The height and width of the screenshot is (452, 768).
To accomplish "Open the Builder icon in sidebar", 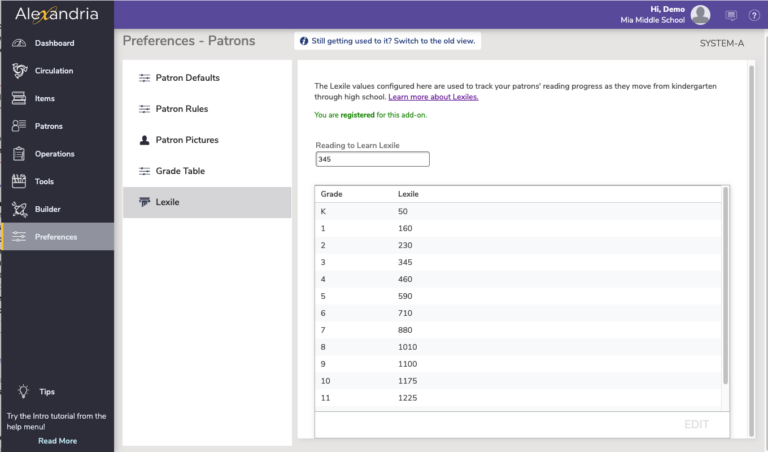I will click(18, 209).
